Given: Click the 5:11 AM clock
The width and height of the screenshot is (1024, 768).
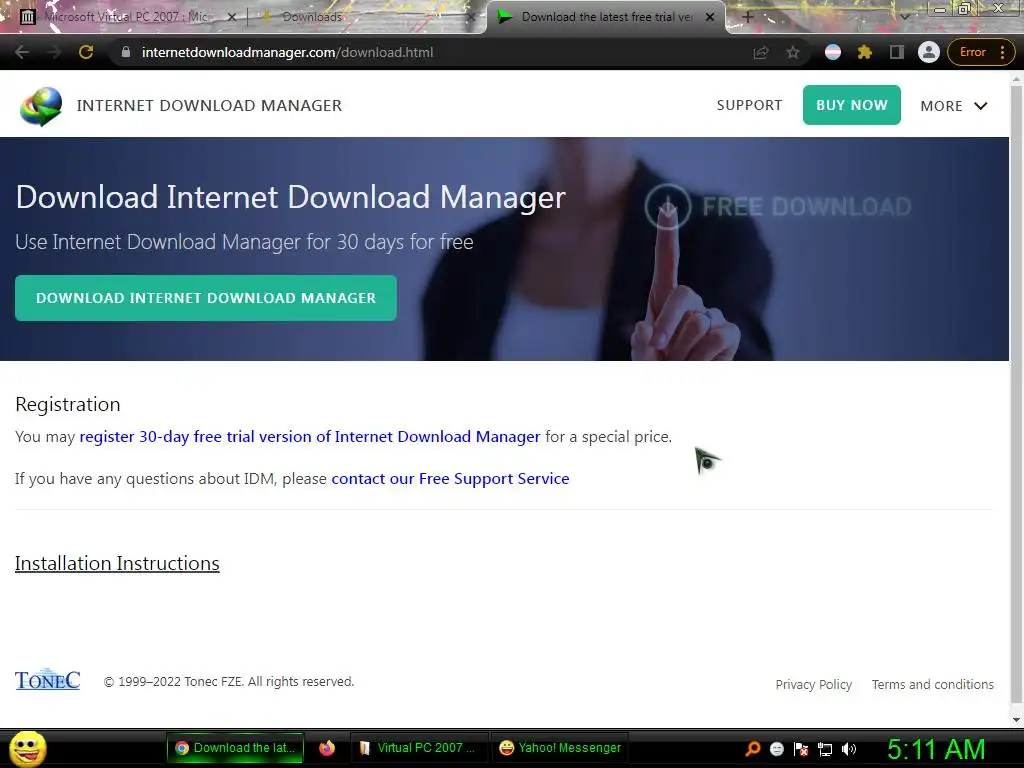Looking at the screenshot, I should click(936, 749).
